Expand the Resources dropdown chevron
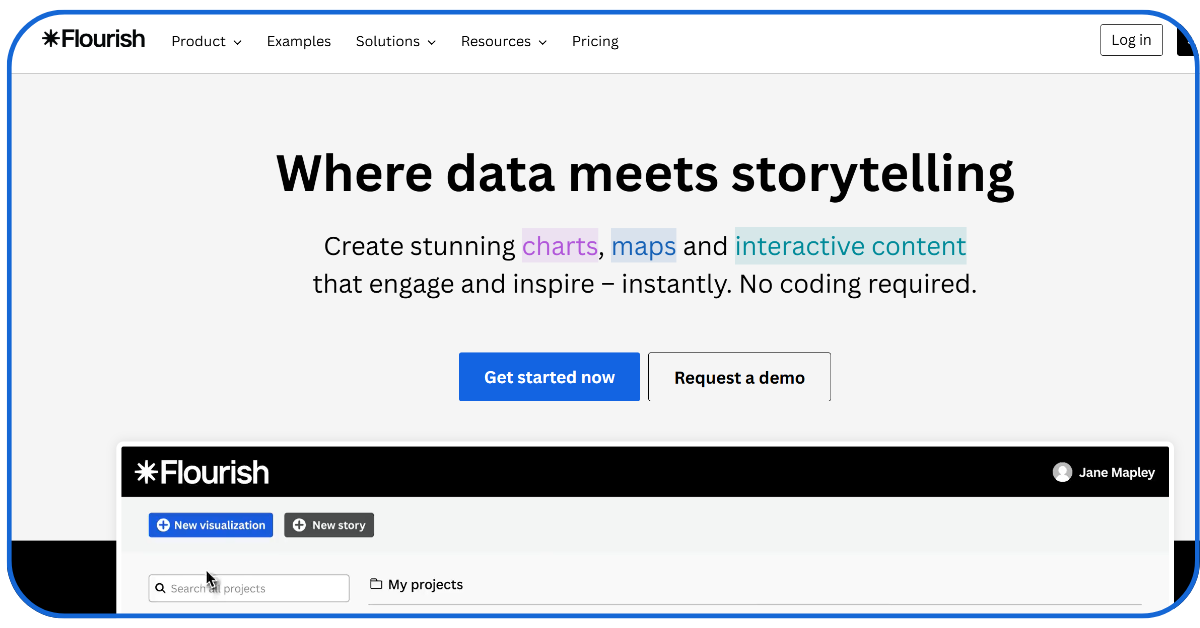Image resolution: width=1200 pixels, height=628 pixels. coord(542,42)
